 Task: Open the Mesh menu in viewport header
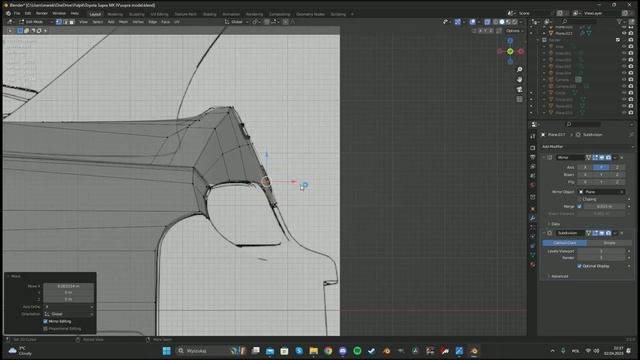(123, 22)
